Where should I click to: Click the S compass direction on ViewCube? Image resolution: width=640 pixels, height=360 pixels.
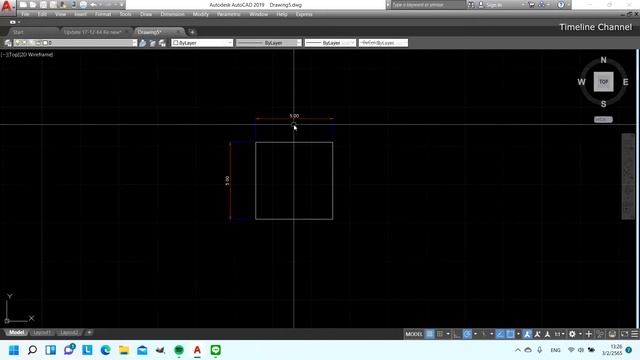[603, 104]
